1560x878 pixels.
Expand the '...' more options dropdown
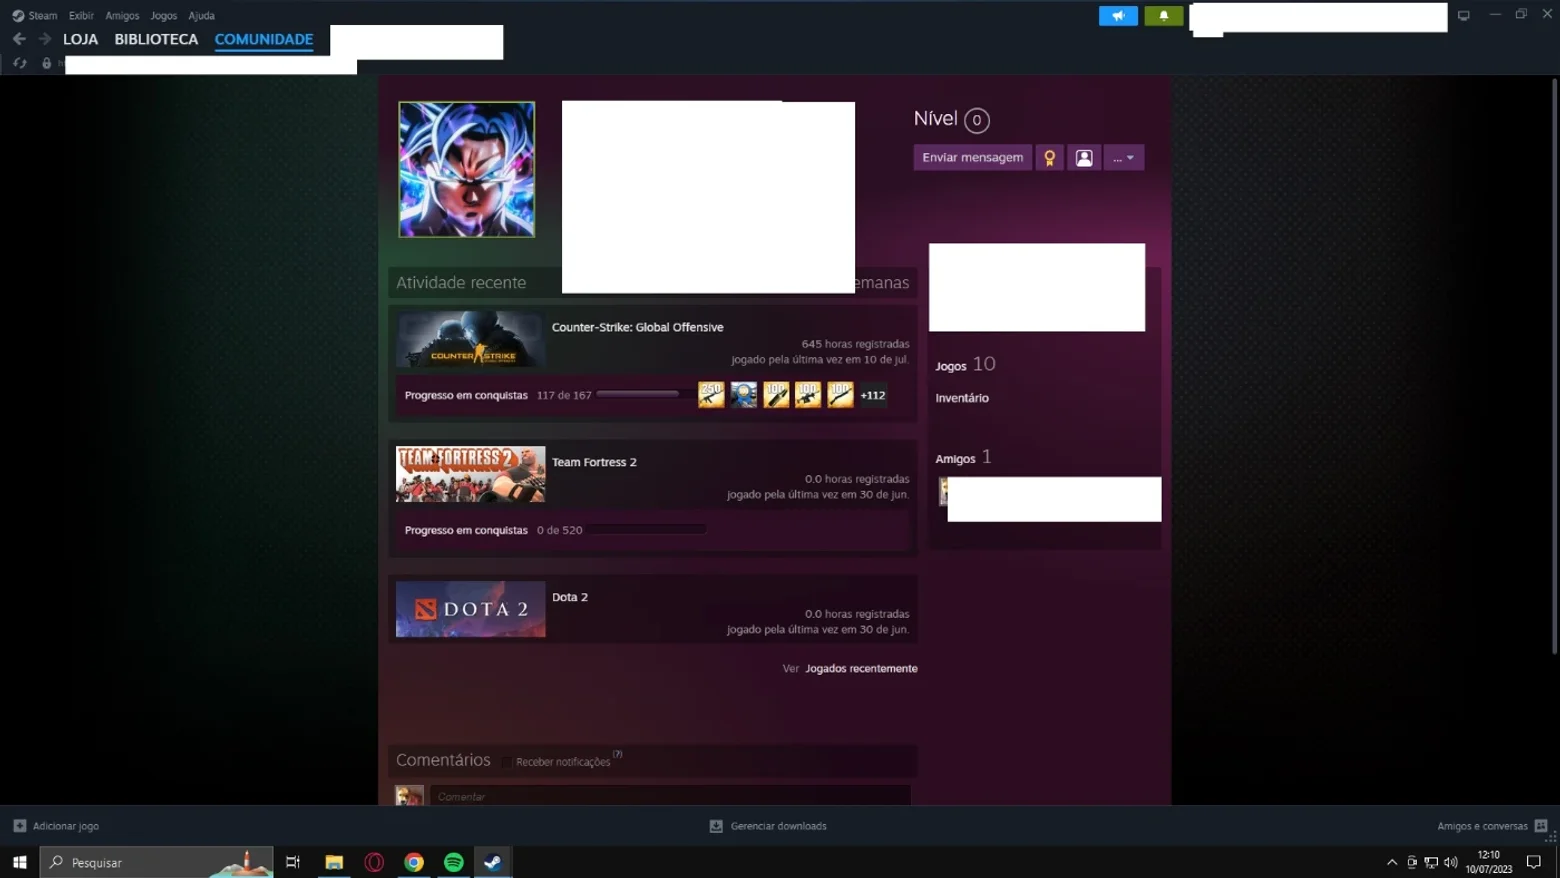[x=1124, y=158]
